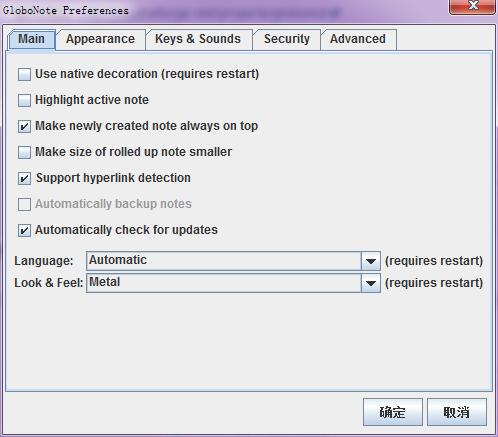Viewport: 498px width, 437px height.
Task: Click the Look & Feel: label
Action: coord(49,283)
